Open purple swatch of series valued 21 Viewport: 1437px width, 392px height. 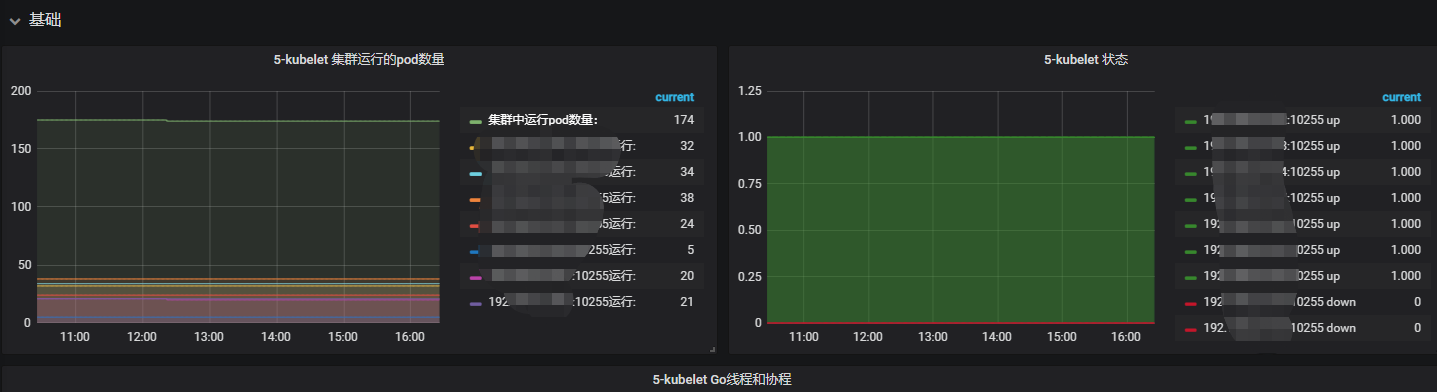pyautogui.click(x=475, y=303)
